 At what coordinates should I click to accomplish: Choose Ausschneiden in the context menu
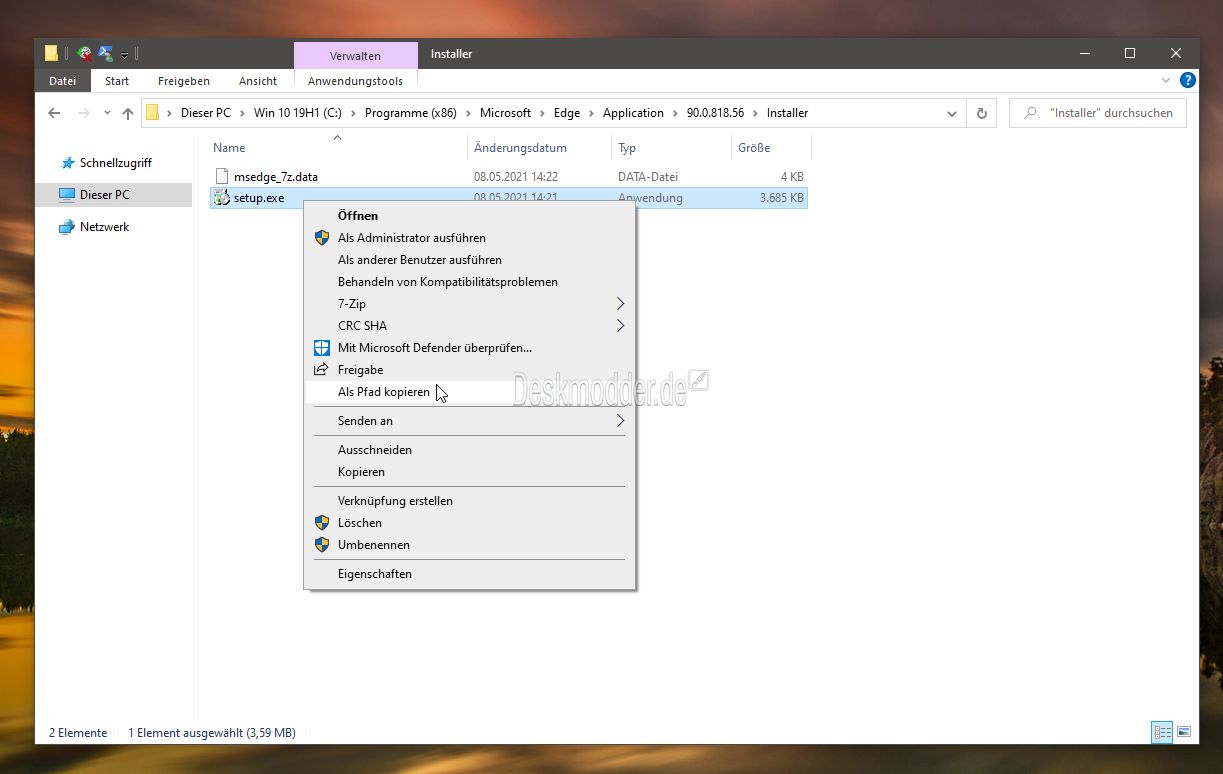(x=469, y=450)
